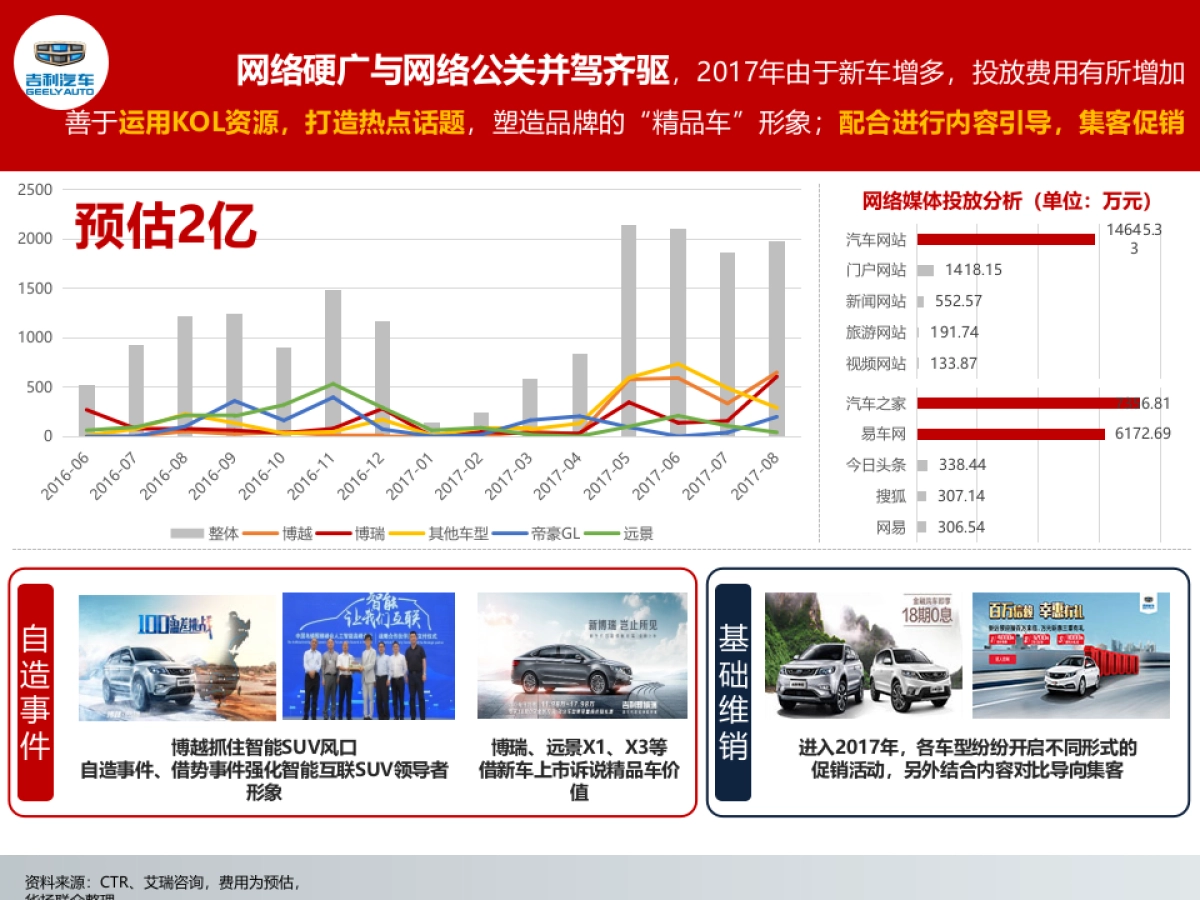This screenshot has height=900, width=1200.
Task: Open the 100 challenge SUV thumbnail
Action: 177,656
